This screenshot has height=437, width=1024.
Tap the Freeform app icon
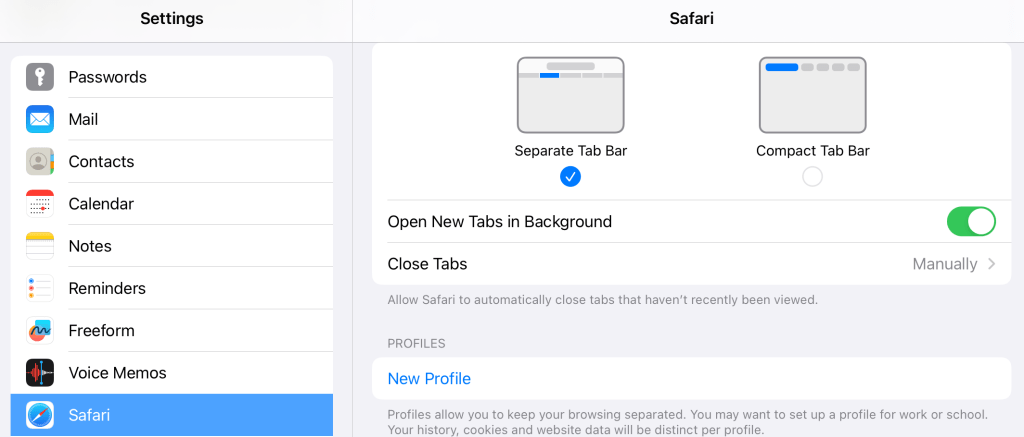40,331
